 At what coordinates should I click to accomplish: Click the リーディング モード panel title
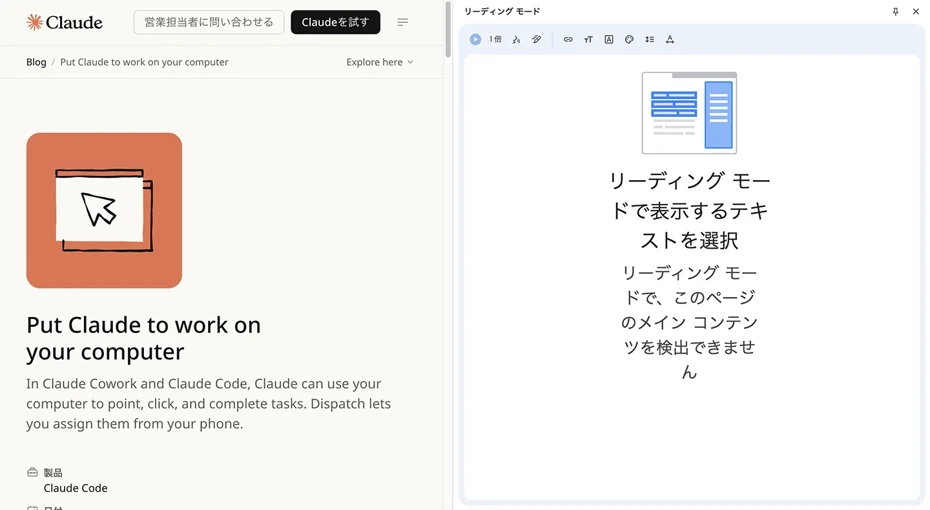point(502,11)
